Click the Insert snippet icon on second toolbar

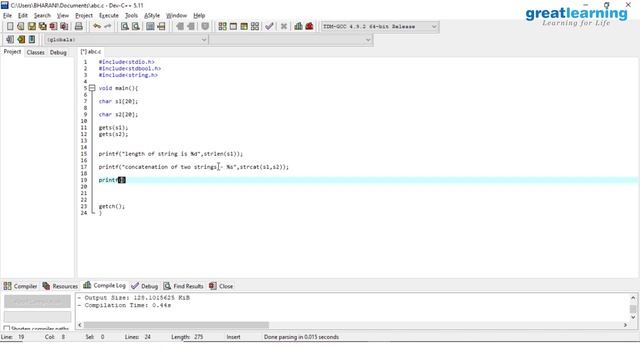pos(10,40)
